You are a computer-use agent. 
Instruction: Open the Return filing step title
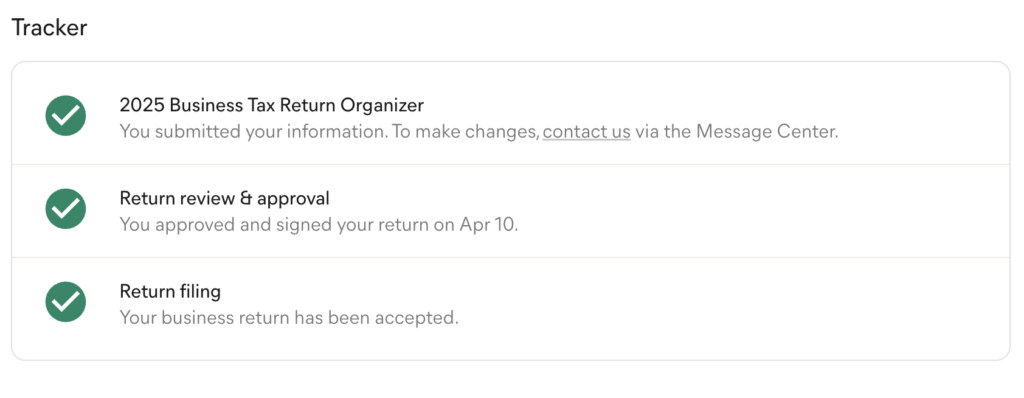(170, 291)
